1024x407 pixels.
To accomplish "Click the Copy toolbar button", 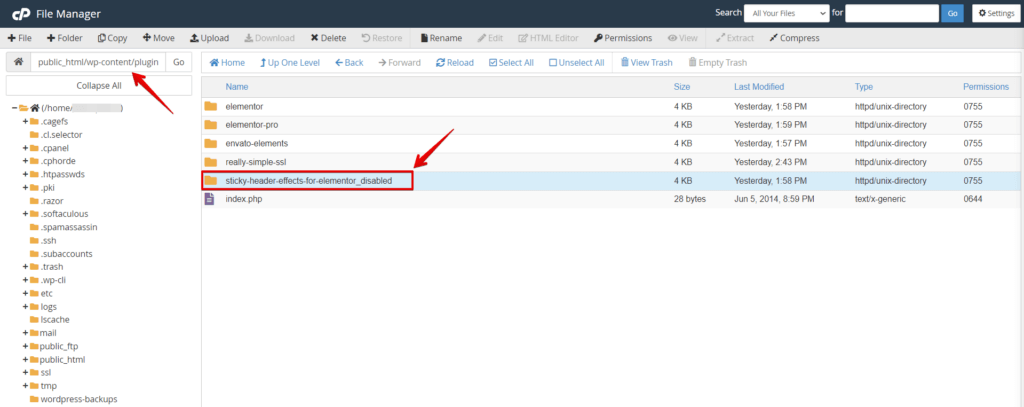I will [x=112, y=38].
